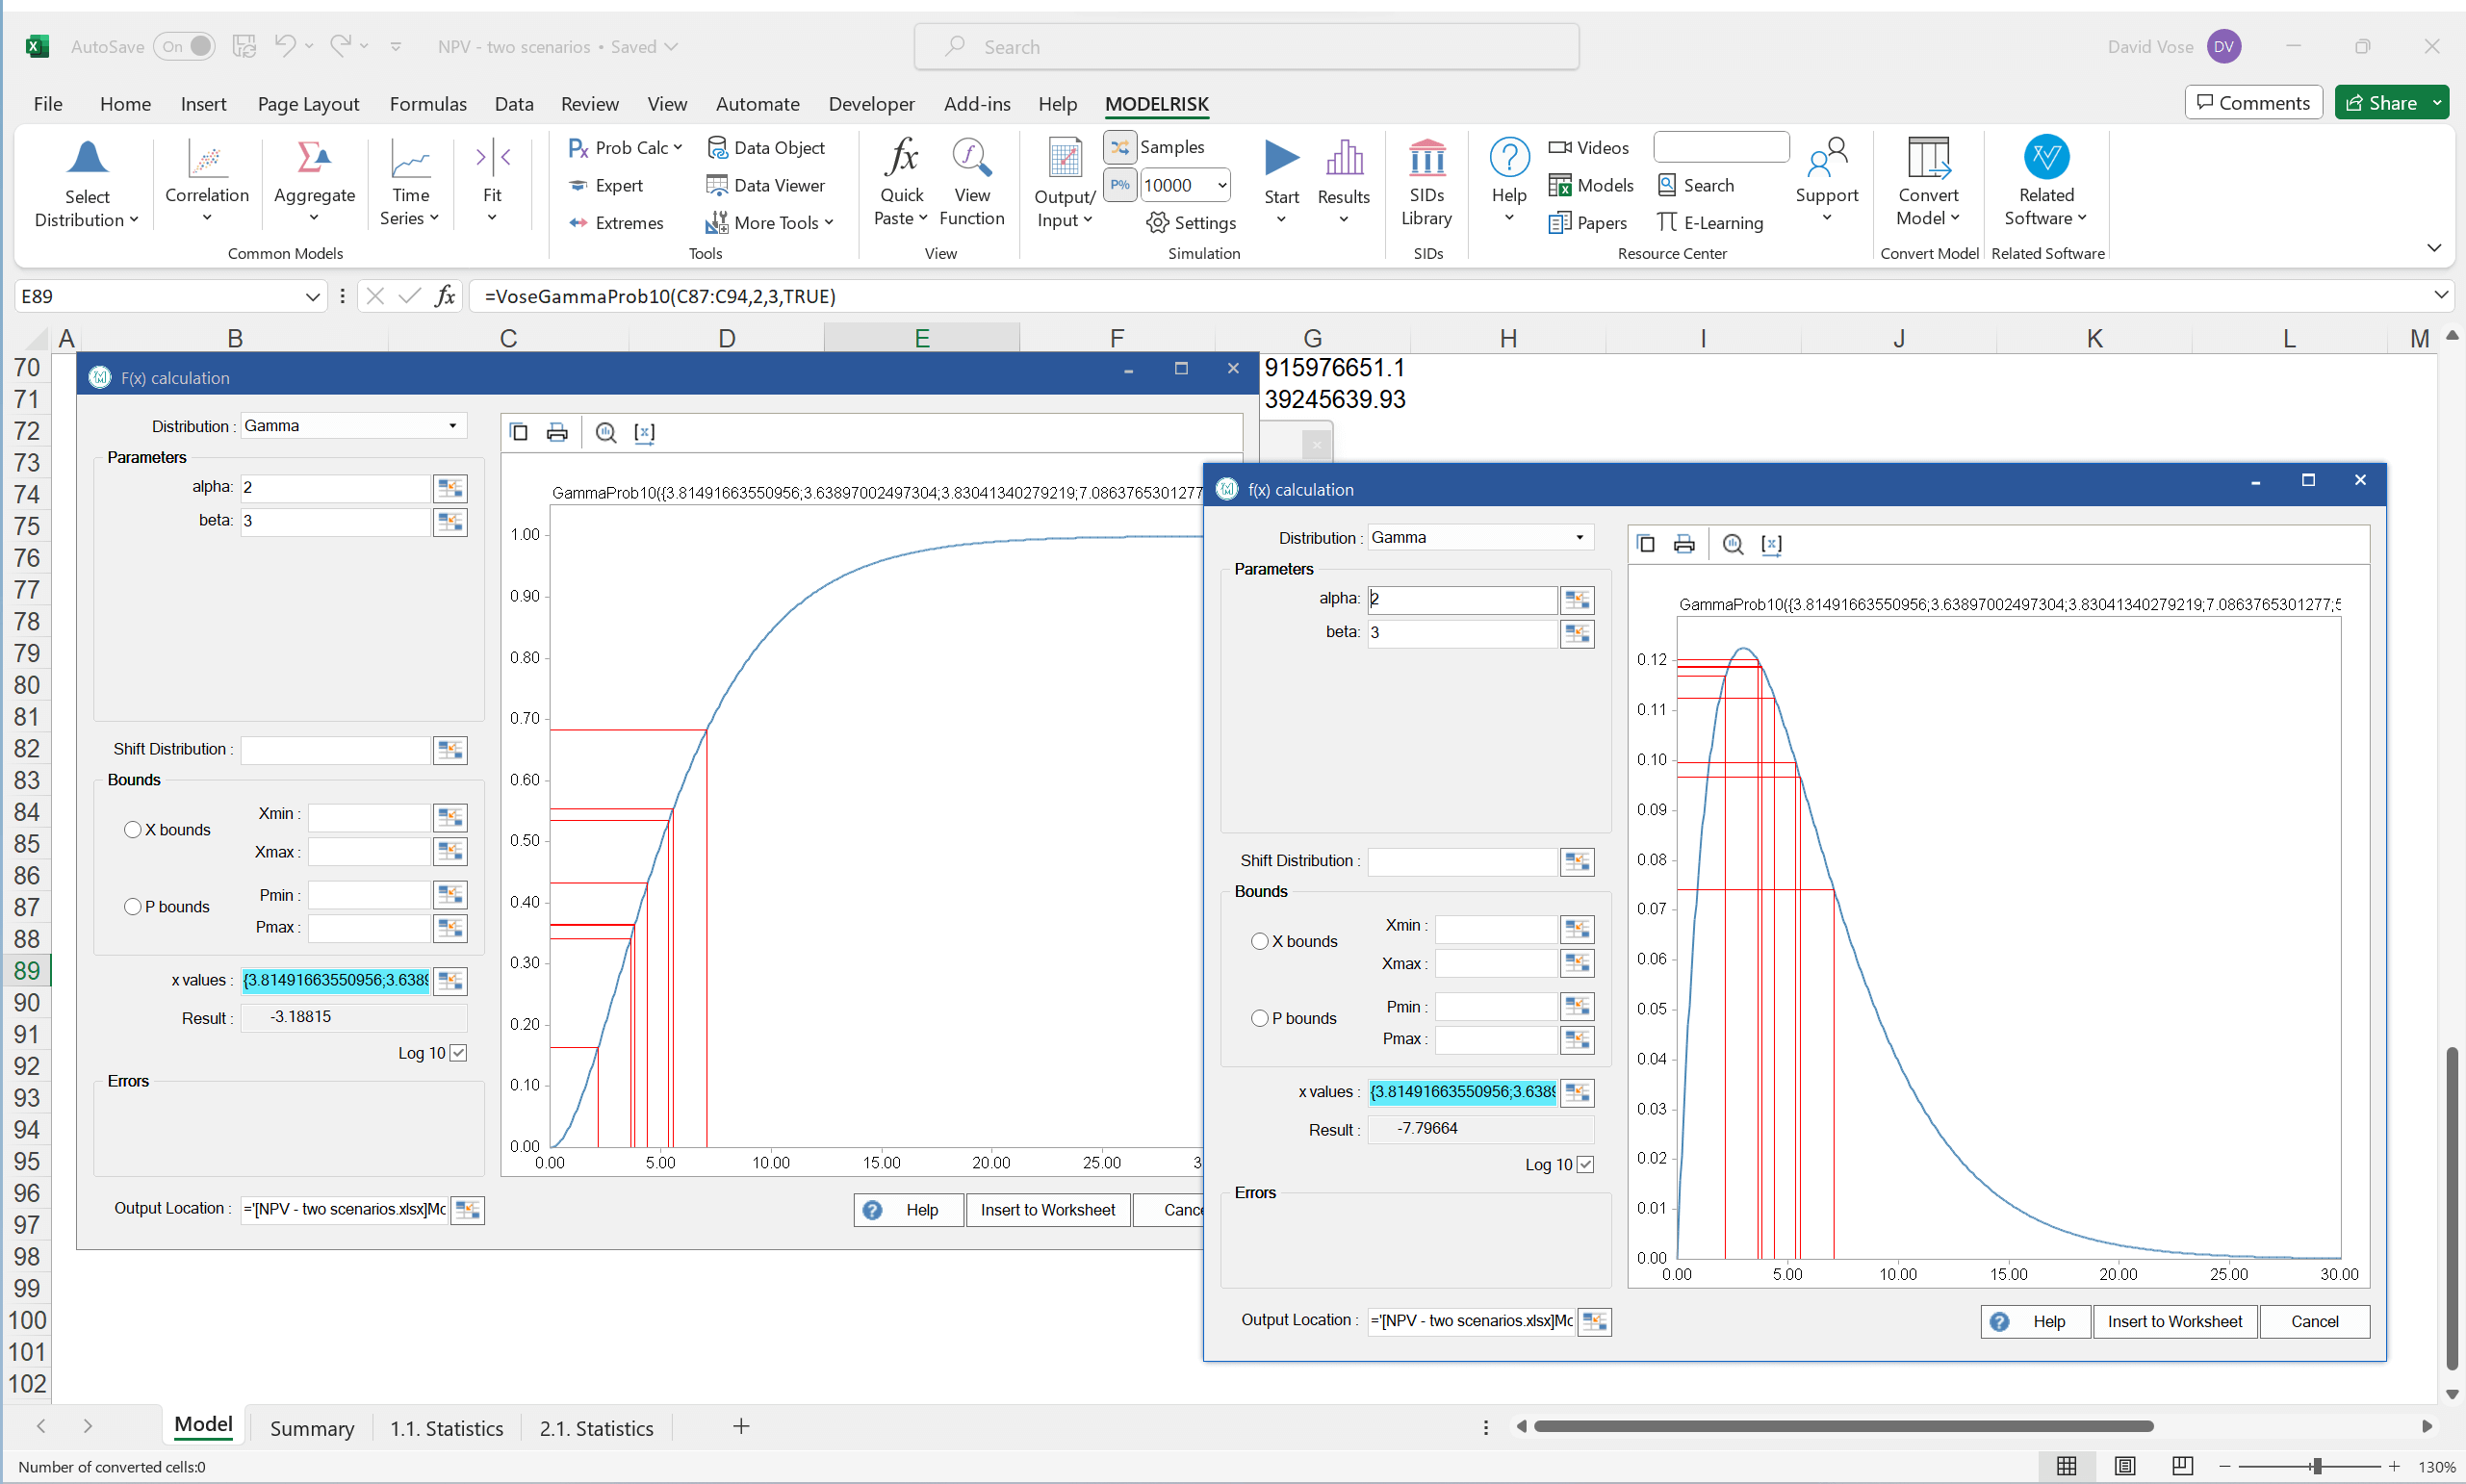Open the Time Series tool
This screenshot has height=1484, width=2466.
[409, 182]
